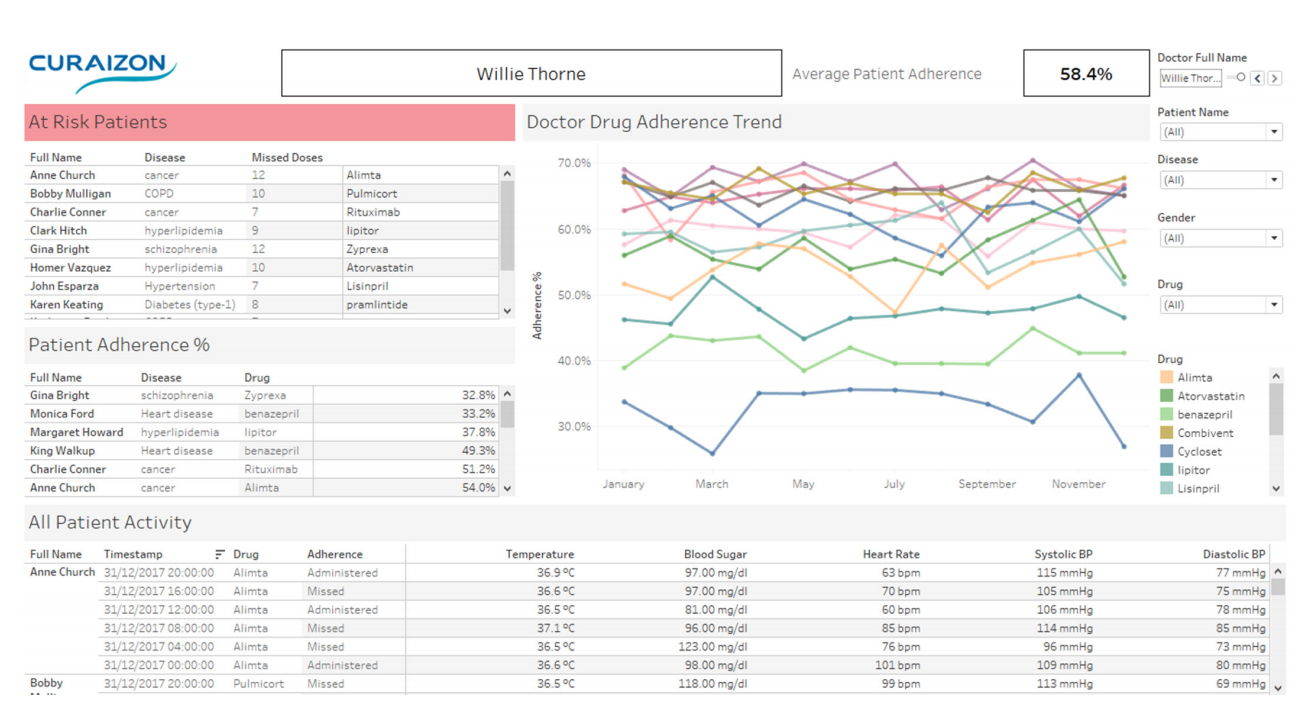Image resolution: width=1309 pixels, height=714 pixels.
Task: Click the Diastolic BP column header
Action: point(1234,554)
